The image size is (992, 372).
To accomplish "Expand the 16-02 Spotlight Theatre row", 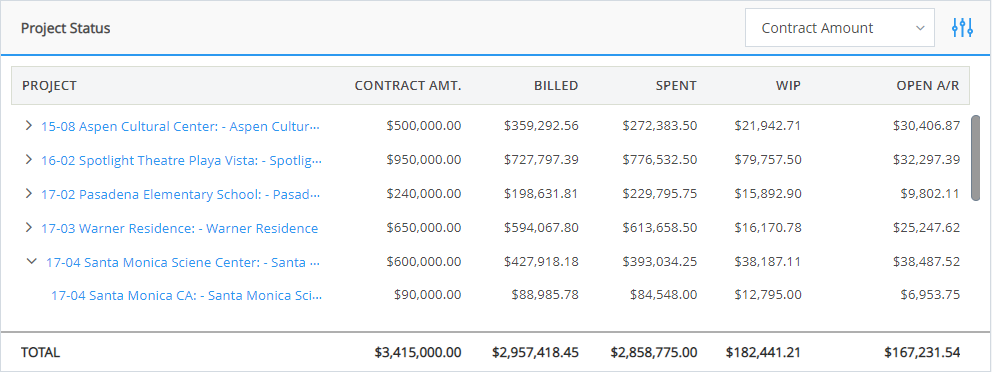I will [x=28, y=160].
